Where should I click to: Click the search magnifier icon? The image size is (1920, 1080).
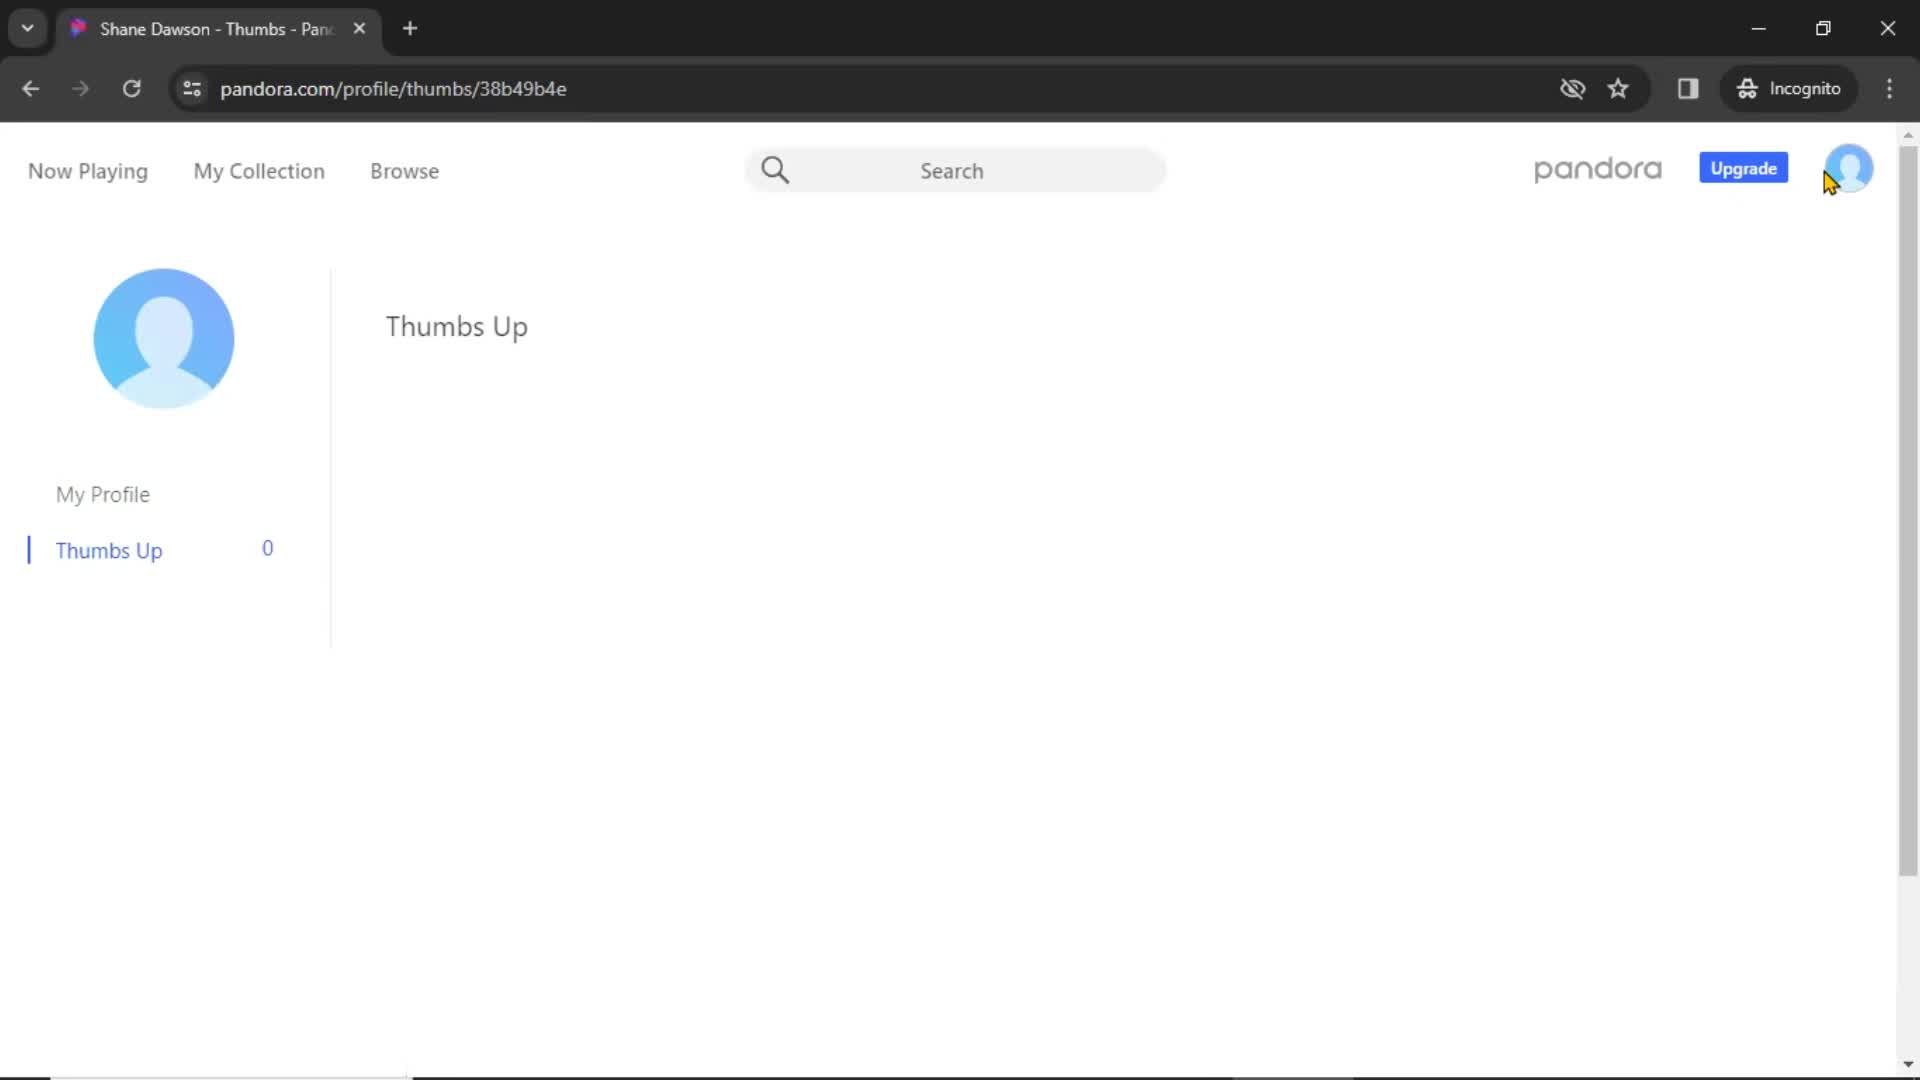[774, 169]
